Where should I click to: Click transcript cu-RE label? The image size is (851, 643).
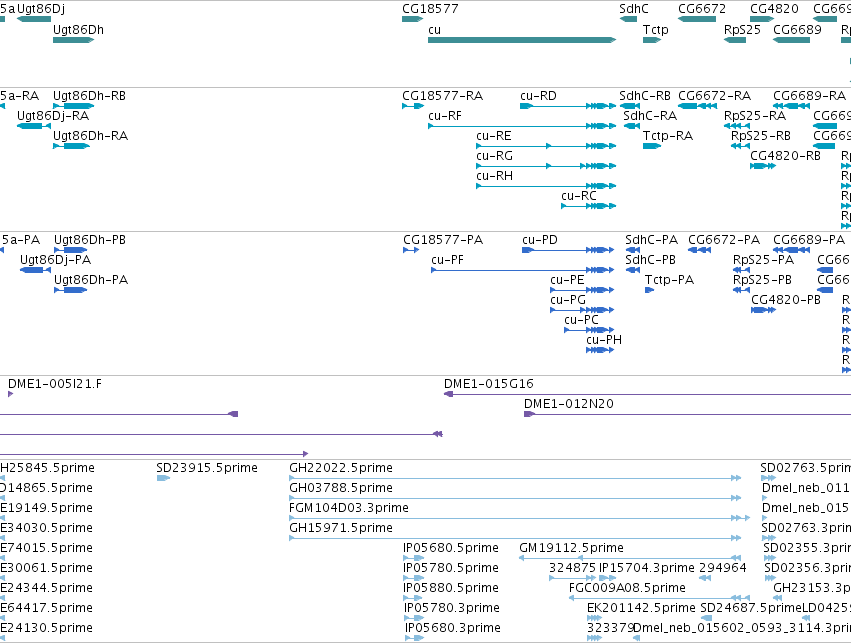493,136
